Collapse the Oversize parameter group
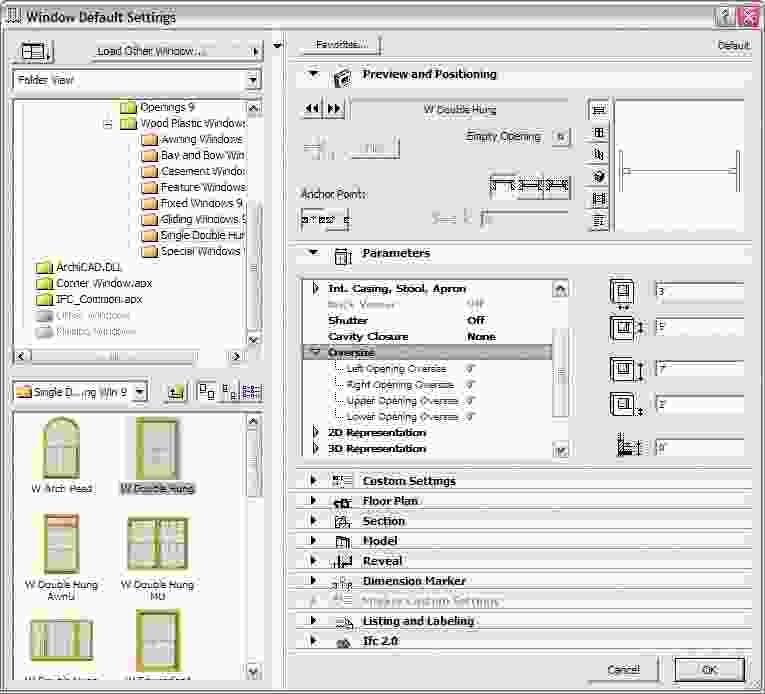765x694 pixels. (316, 352)
